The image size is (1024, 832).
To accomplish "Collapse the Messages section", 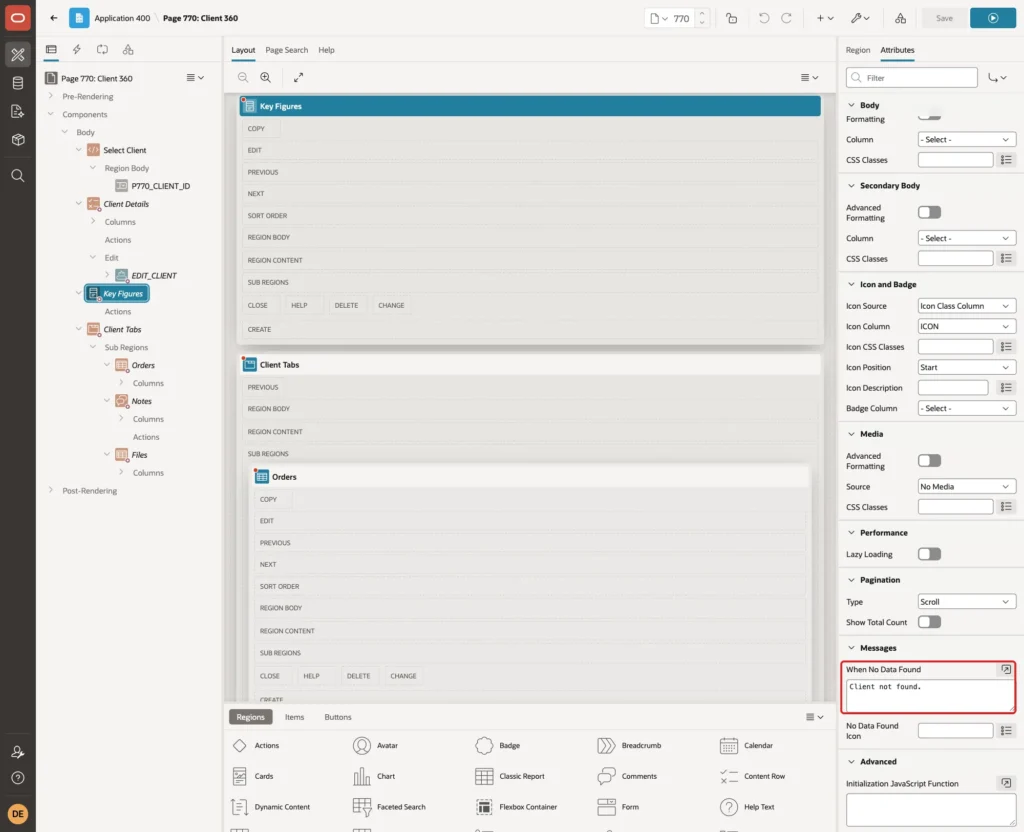I will coord(851,648).
